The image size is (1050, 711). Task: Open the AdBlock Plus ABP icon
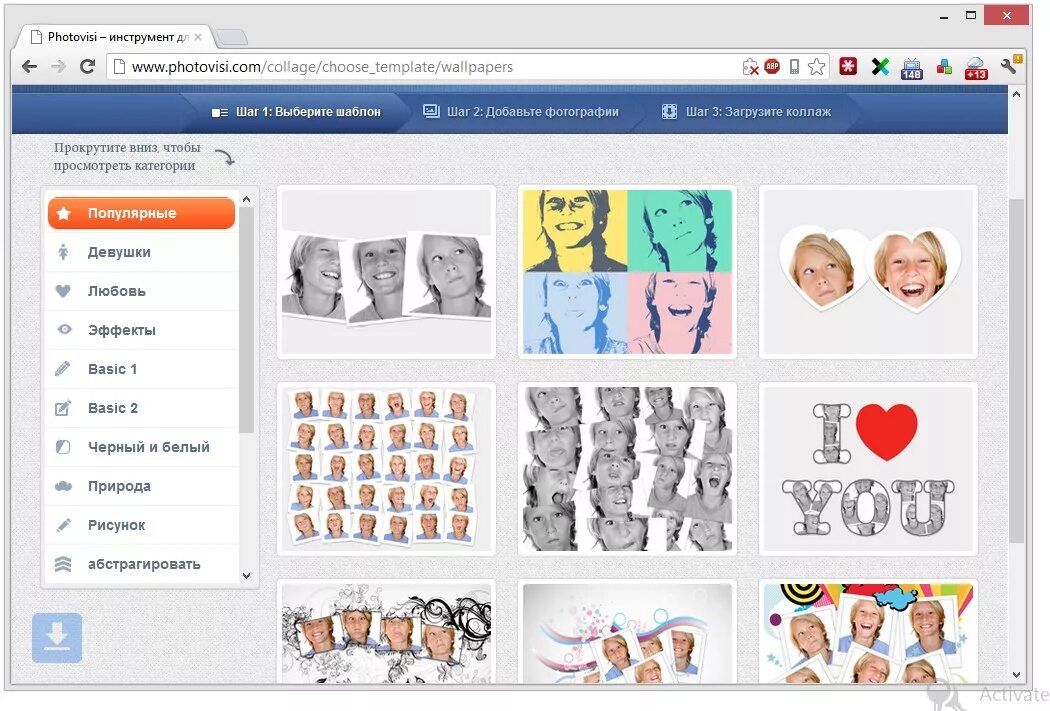tap(772, 66)
